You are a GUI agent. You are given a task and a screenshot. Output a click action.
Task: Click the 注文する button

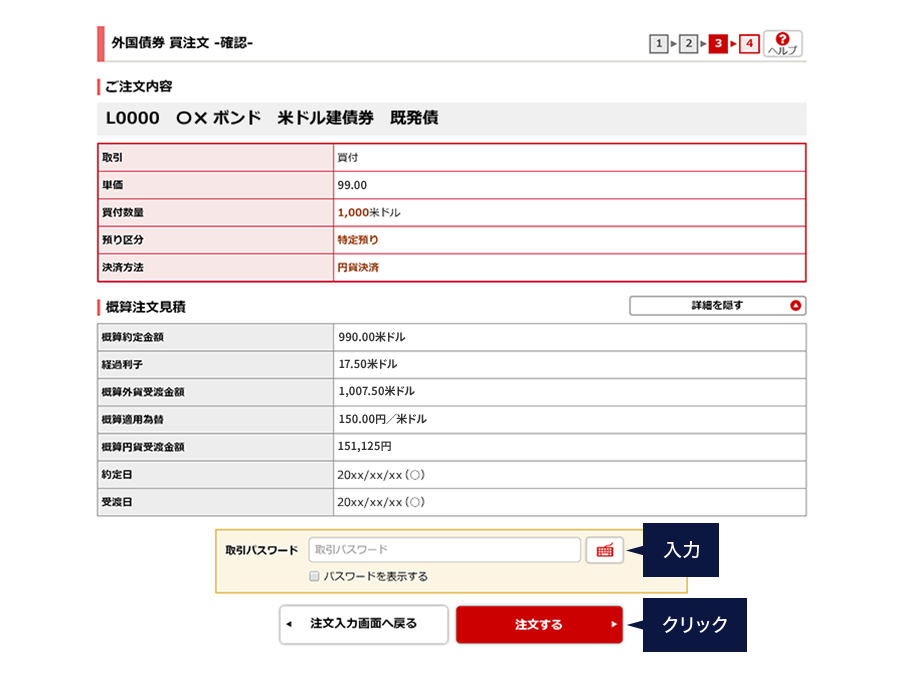[x=540, y=624]
